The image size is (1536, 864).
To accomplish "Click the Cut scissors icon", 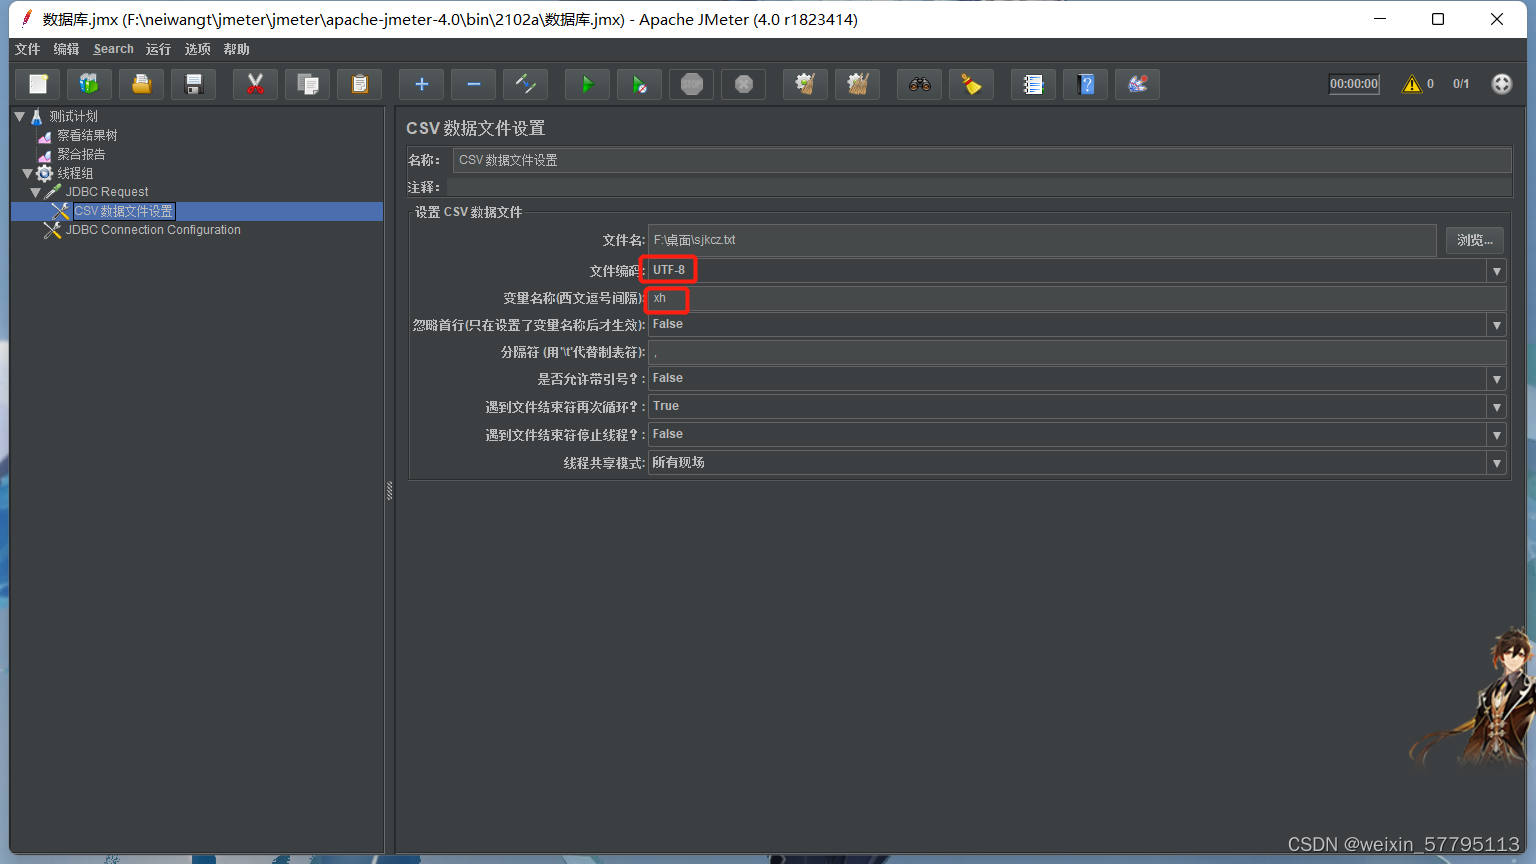I will tap(255, 84).
